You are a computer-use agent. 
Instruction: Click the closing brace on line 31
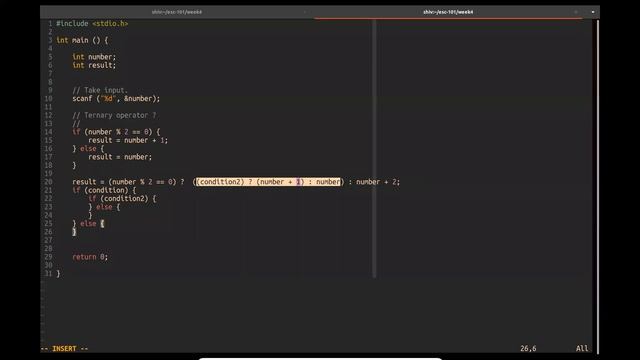(x=58, y=274)
